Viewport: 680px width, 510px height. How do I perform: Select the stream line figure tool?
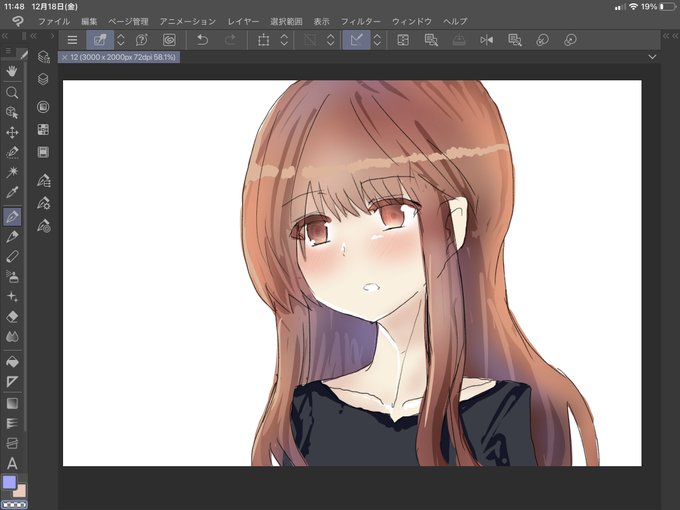coord(12,423)
